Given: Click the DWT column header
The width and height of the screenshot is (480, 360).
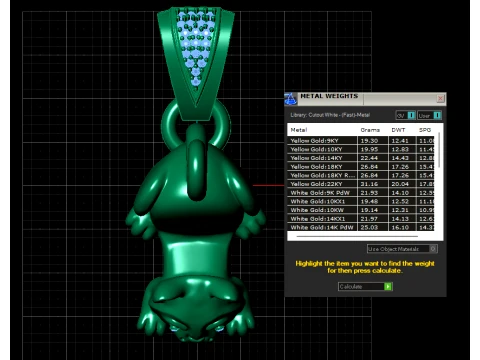Looking at the screenshot, I should tap(398, 130).
